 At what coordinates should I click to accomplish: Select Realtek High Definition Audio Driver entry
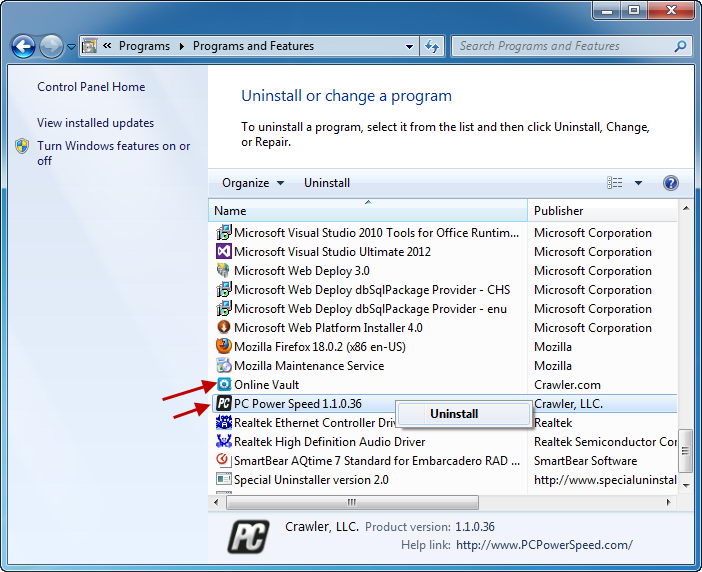330,442
